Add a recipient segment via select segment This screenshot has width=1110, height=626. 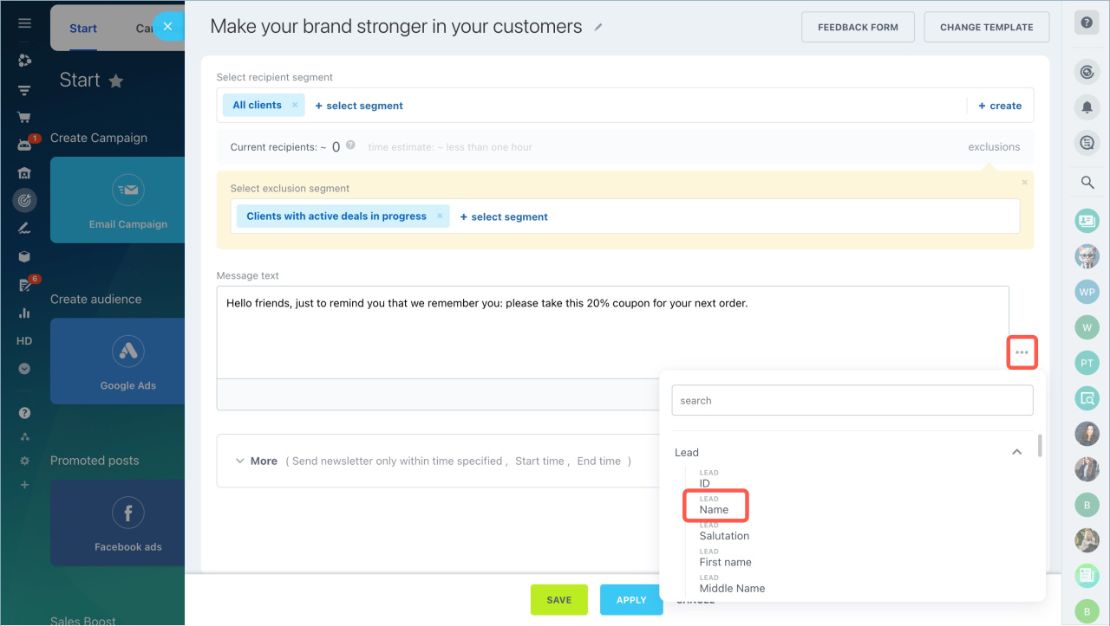pyautogui.click(x=359, y=106)
